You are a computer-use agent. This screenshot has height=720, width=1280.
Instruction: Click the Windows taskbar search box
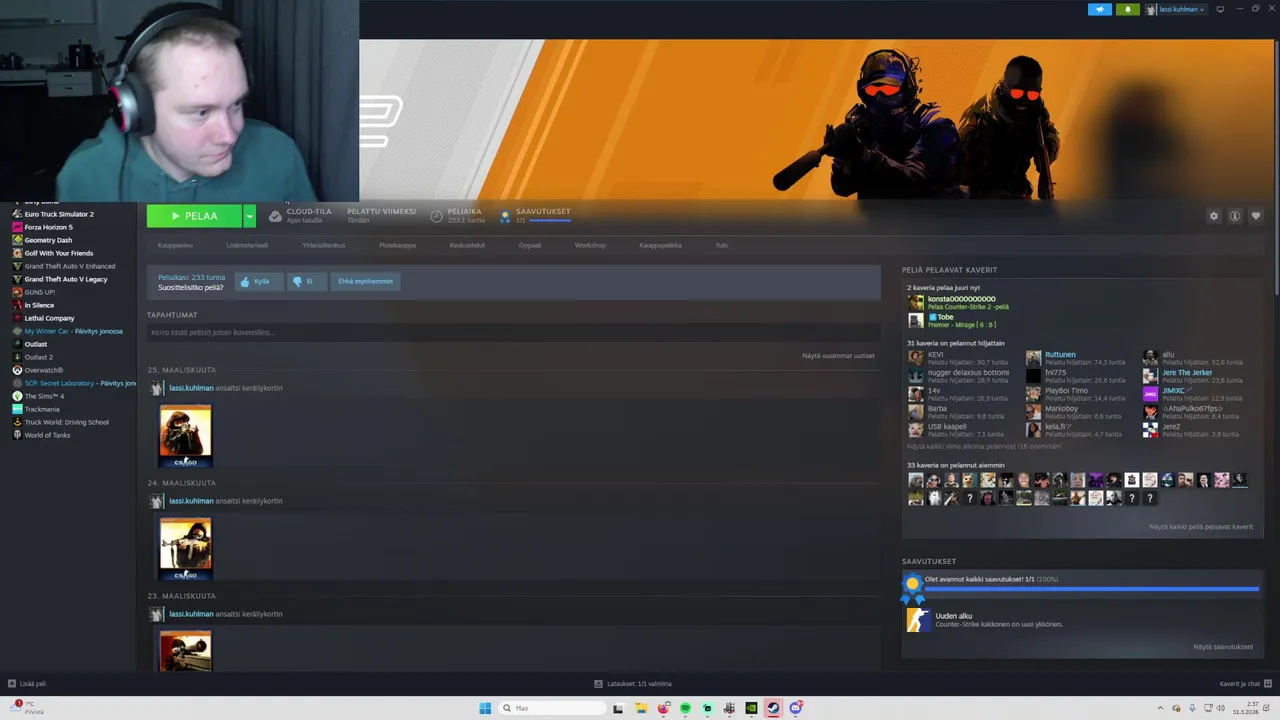point(552,708)
